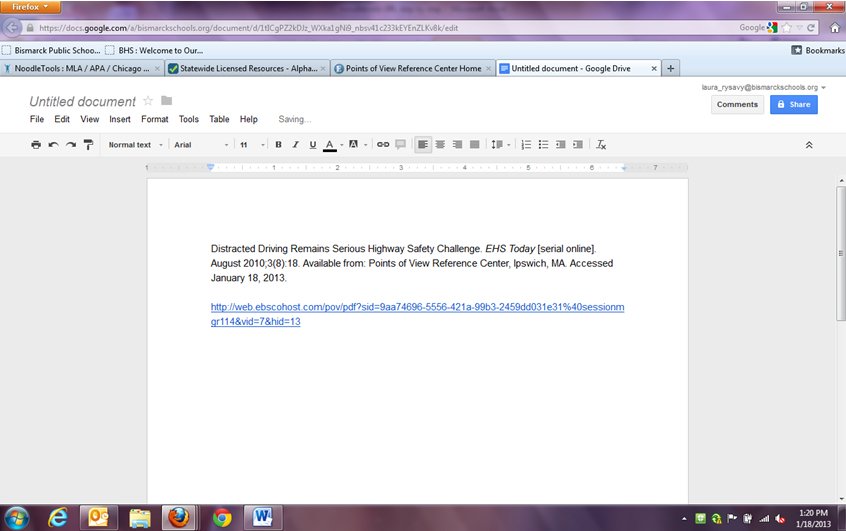Star the Untitled document
This screenshot has height=531, width=846.
coord(148,101)
